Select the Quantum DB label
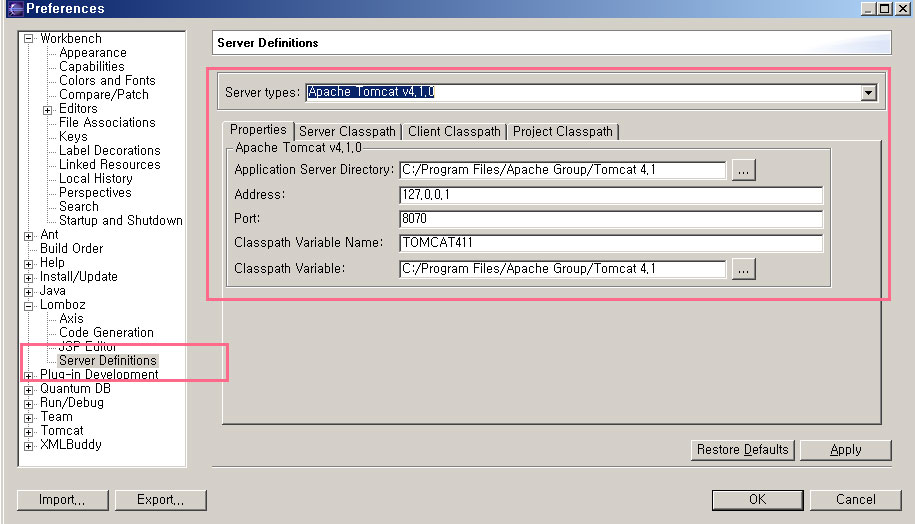The width and height of the screenshot is (915, 524). [75, 389]
